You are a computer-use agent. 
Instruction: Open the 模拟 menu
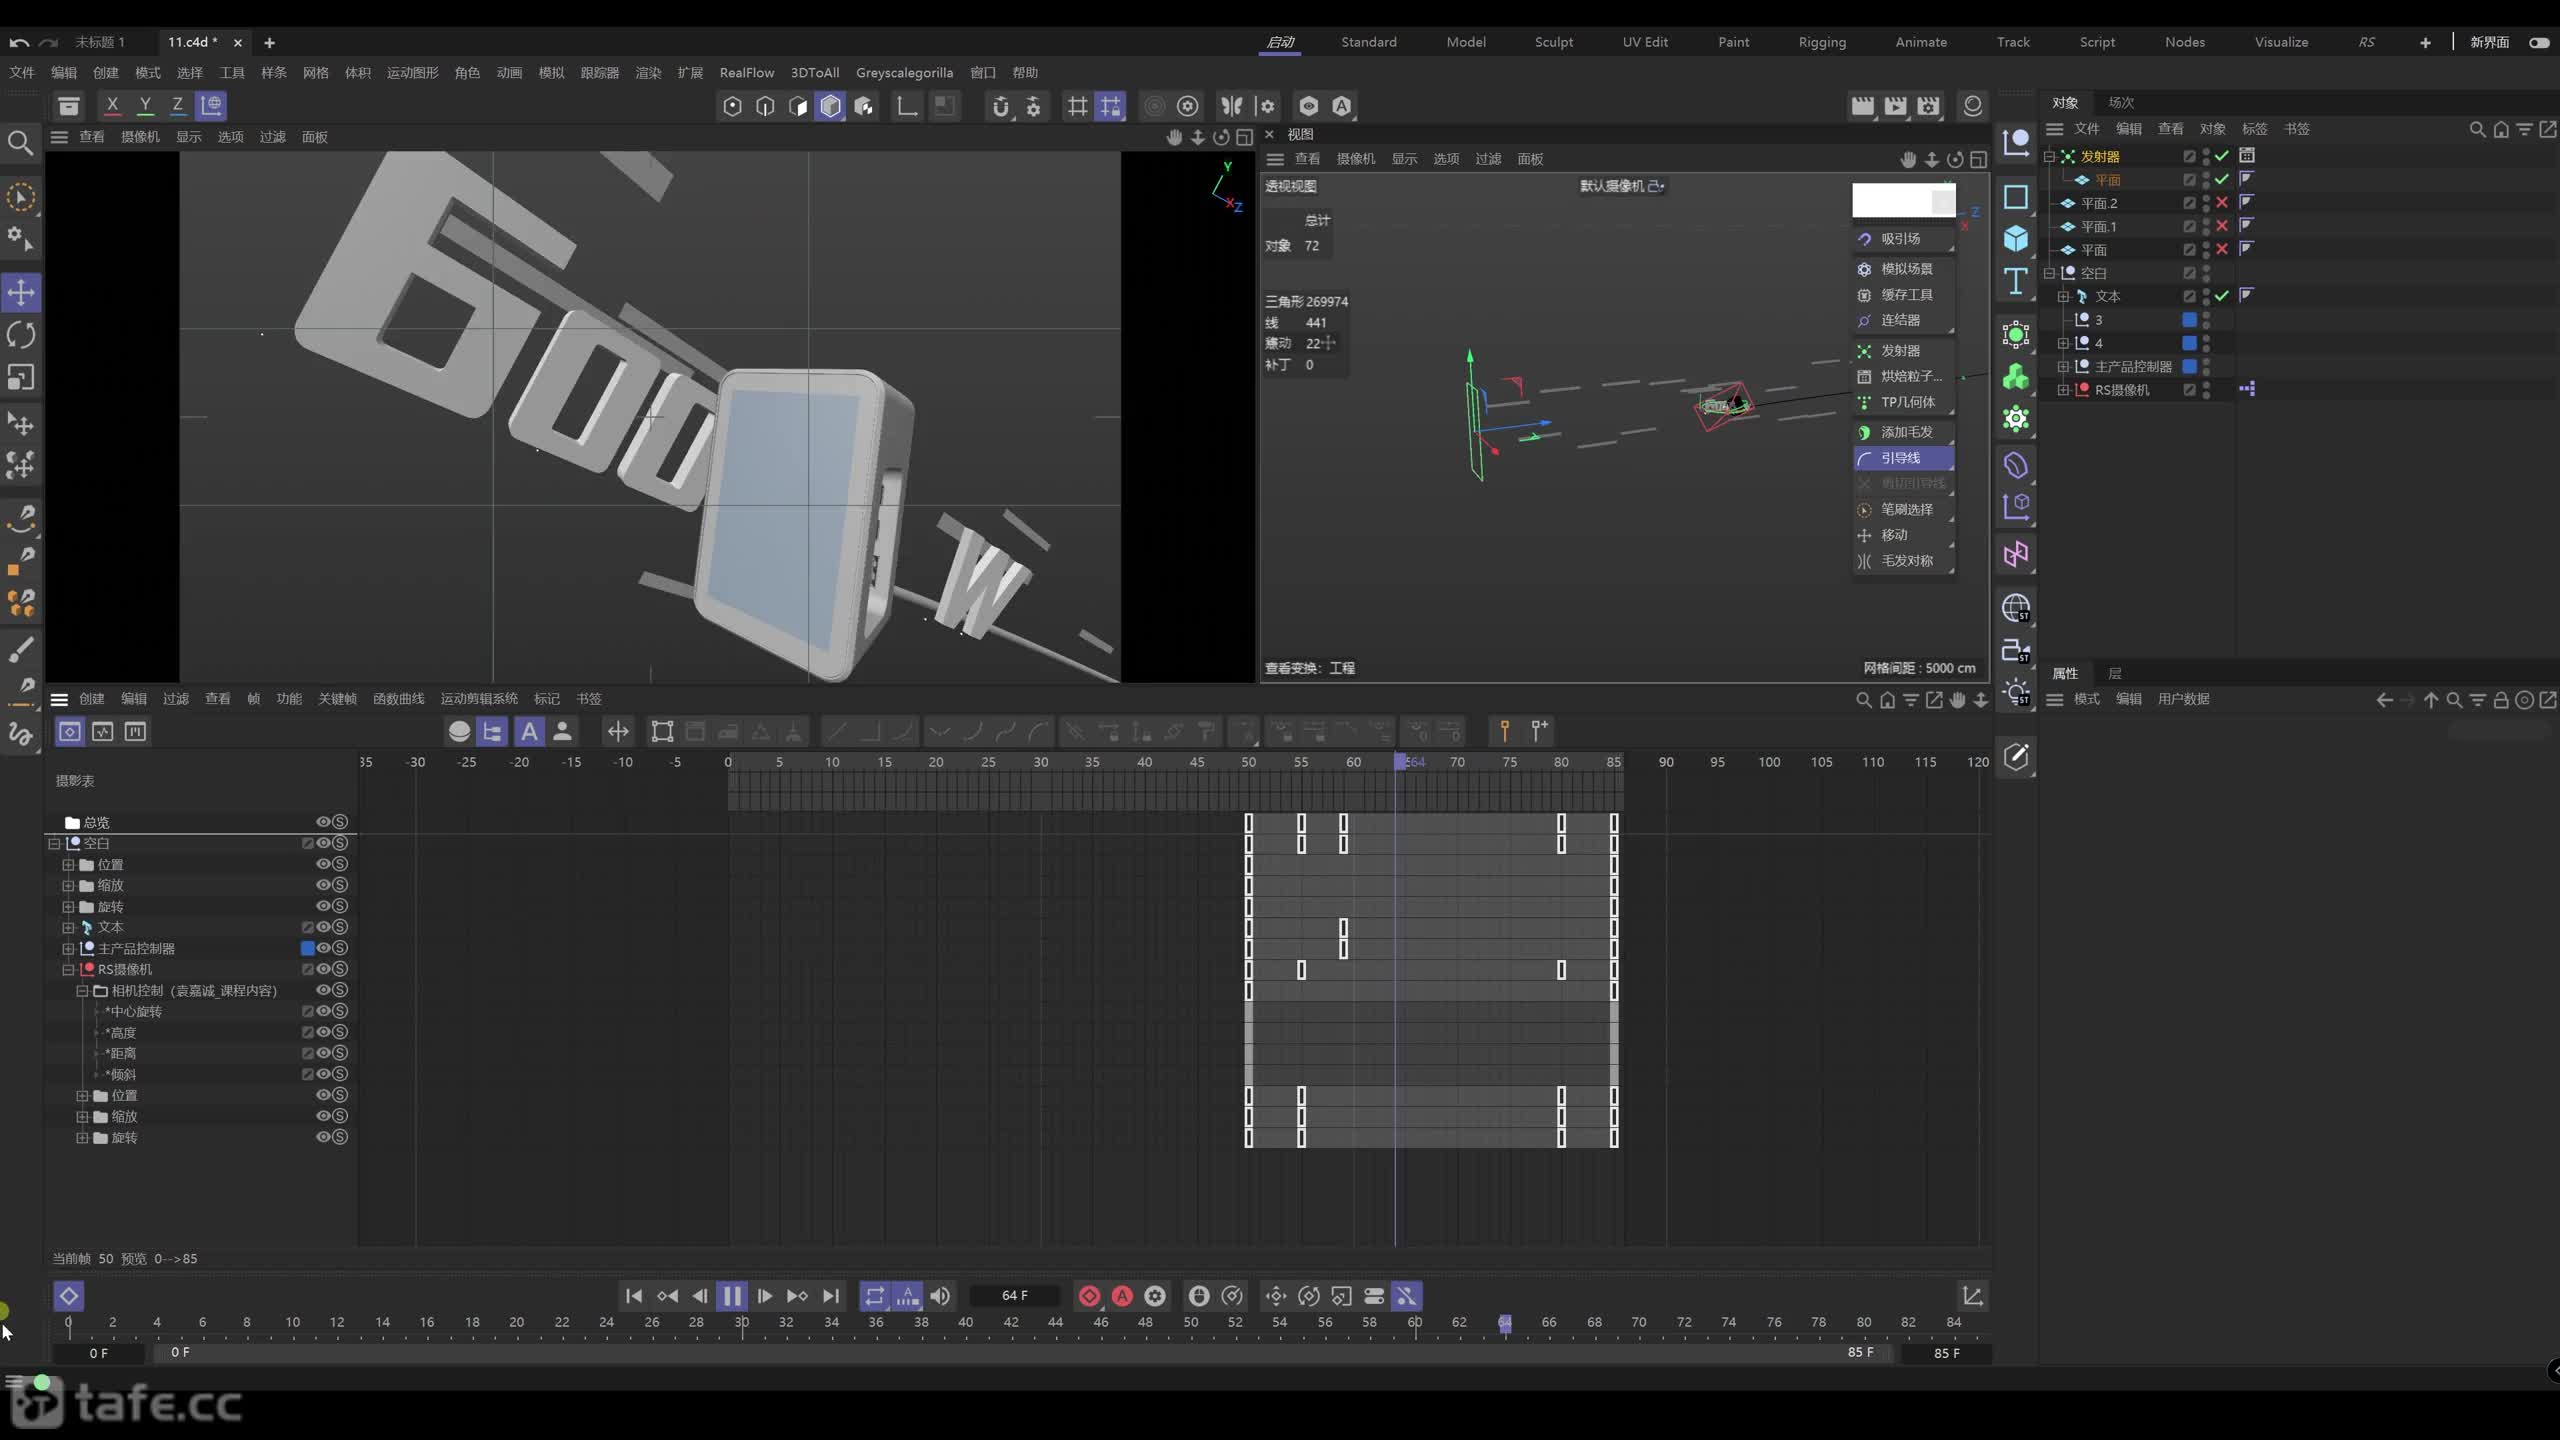551,73
